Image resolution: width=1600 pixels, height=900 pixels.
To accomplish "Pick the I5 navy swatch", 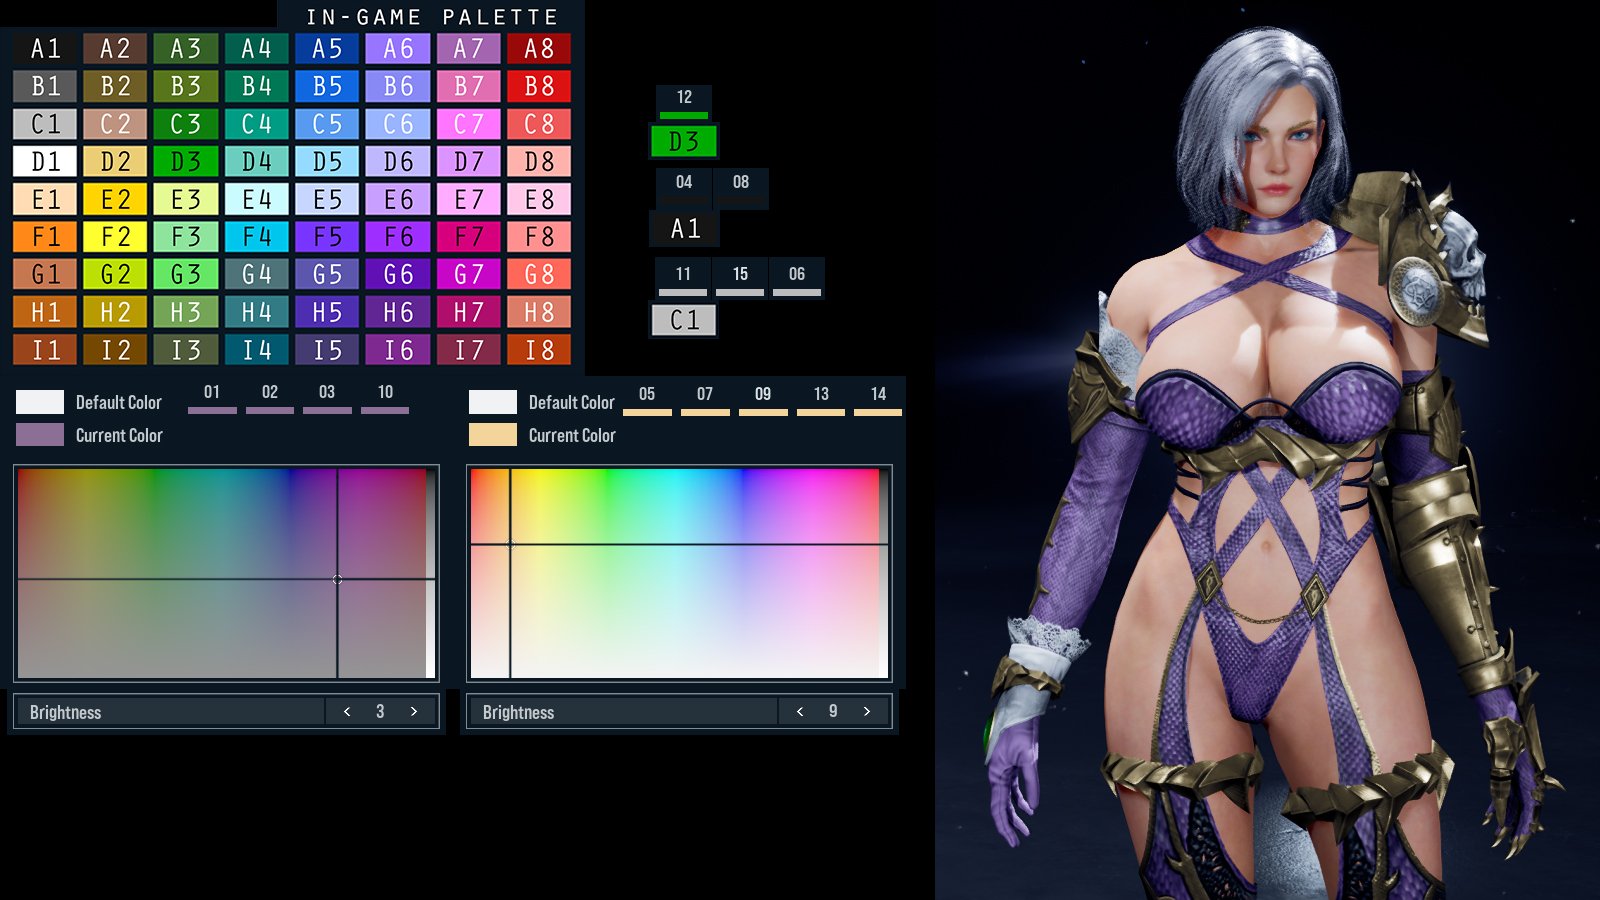I will coord(327,350).
